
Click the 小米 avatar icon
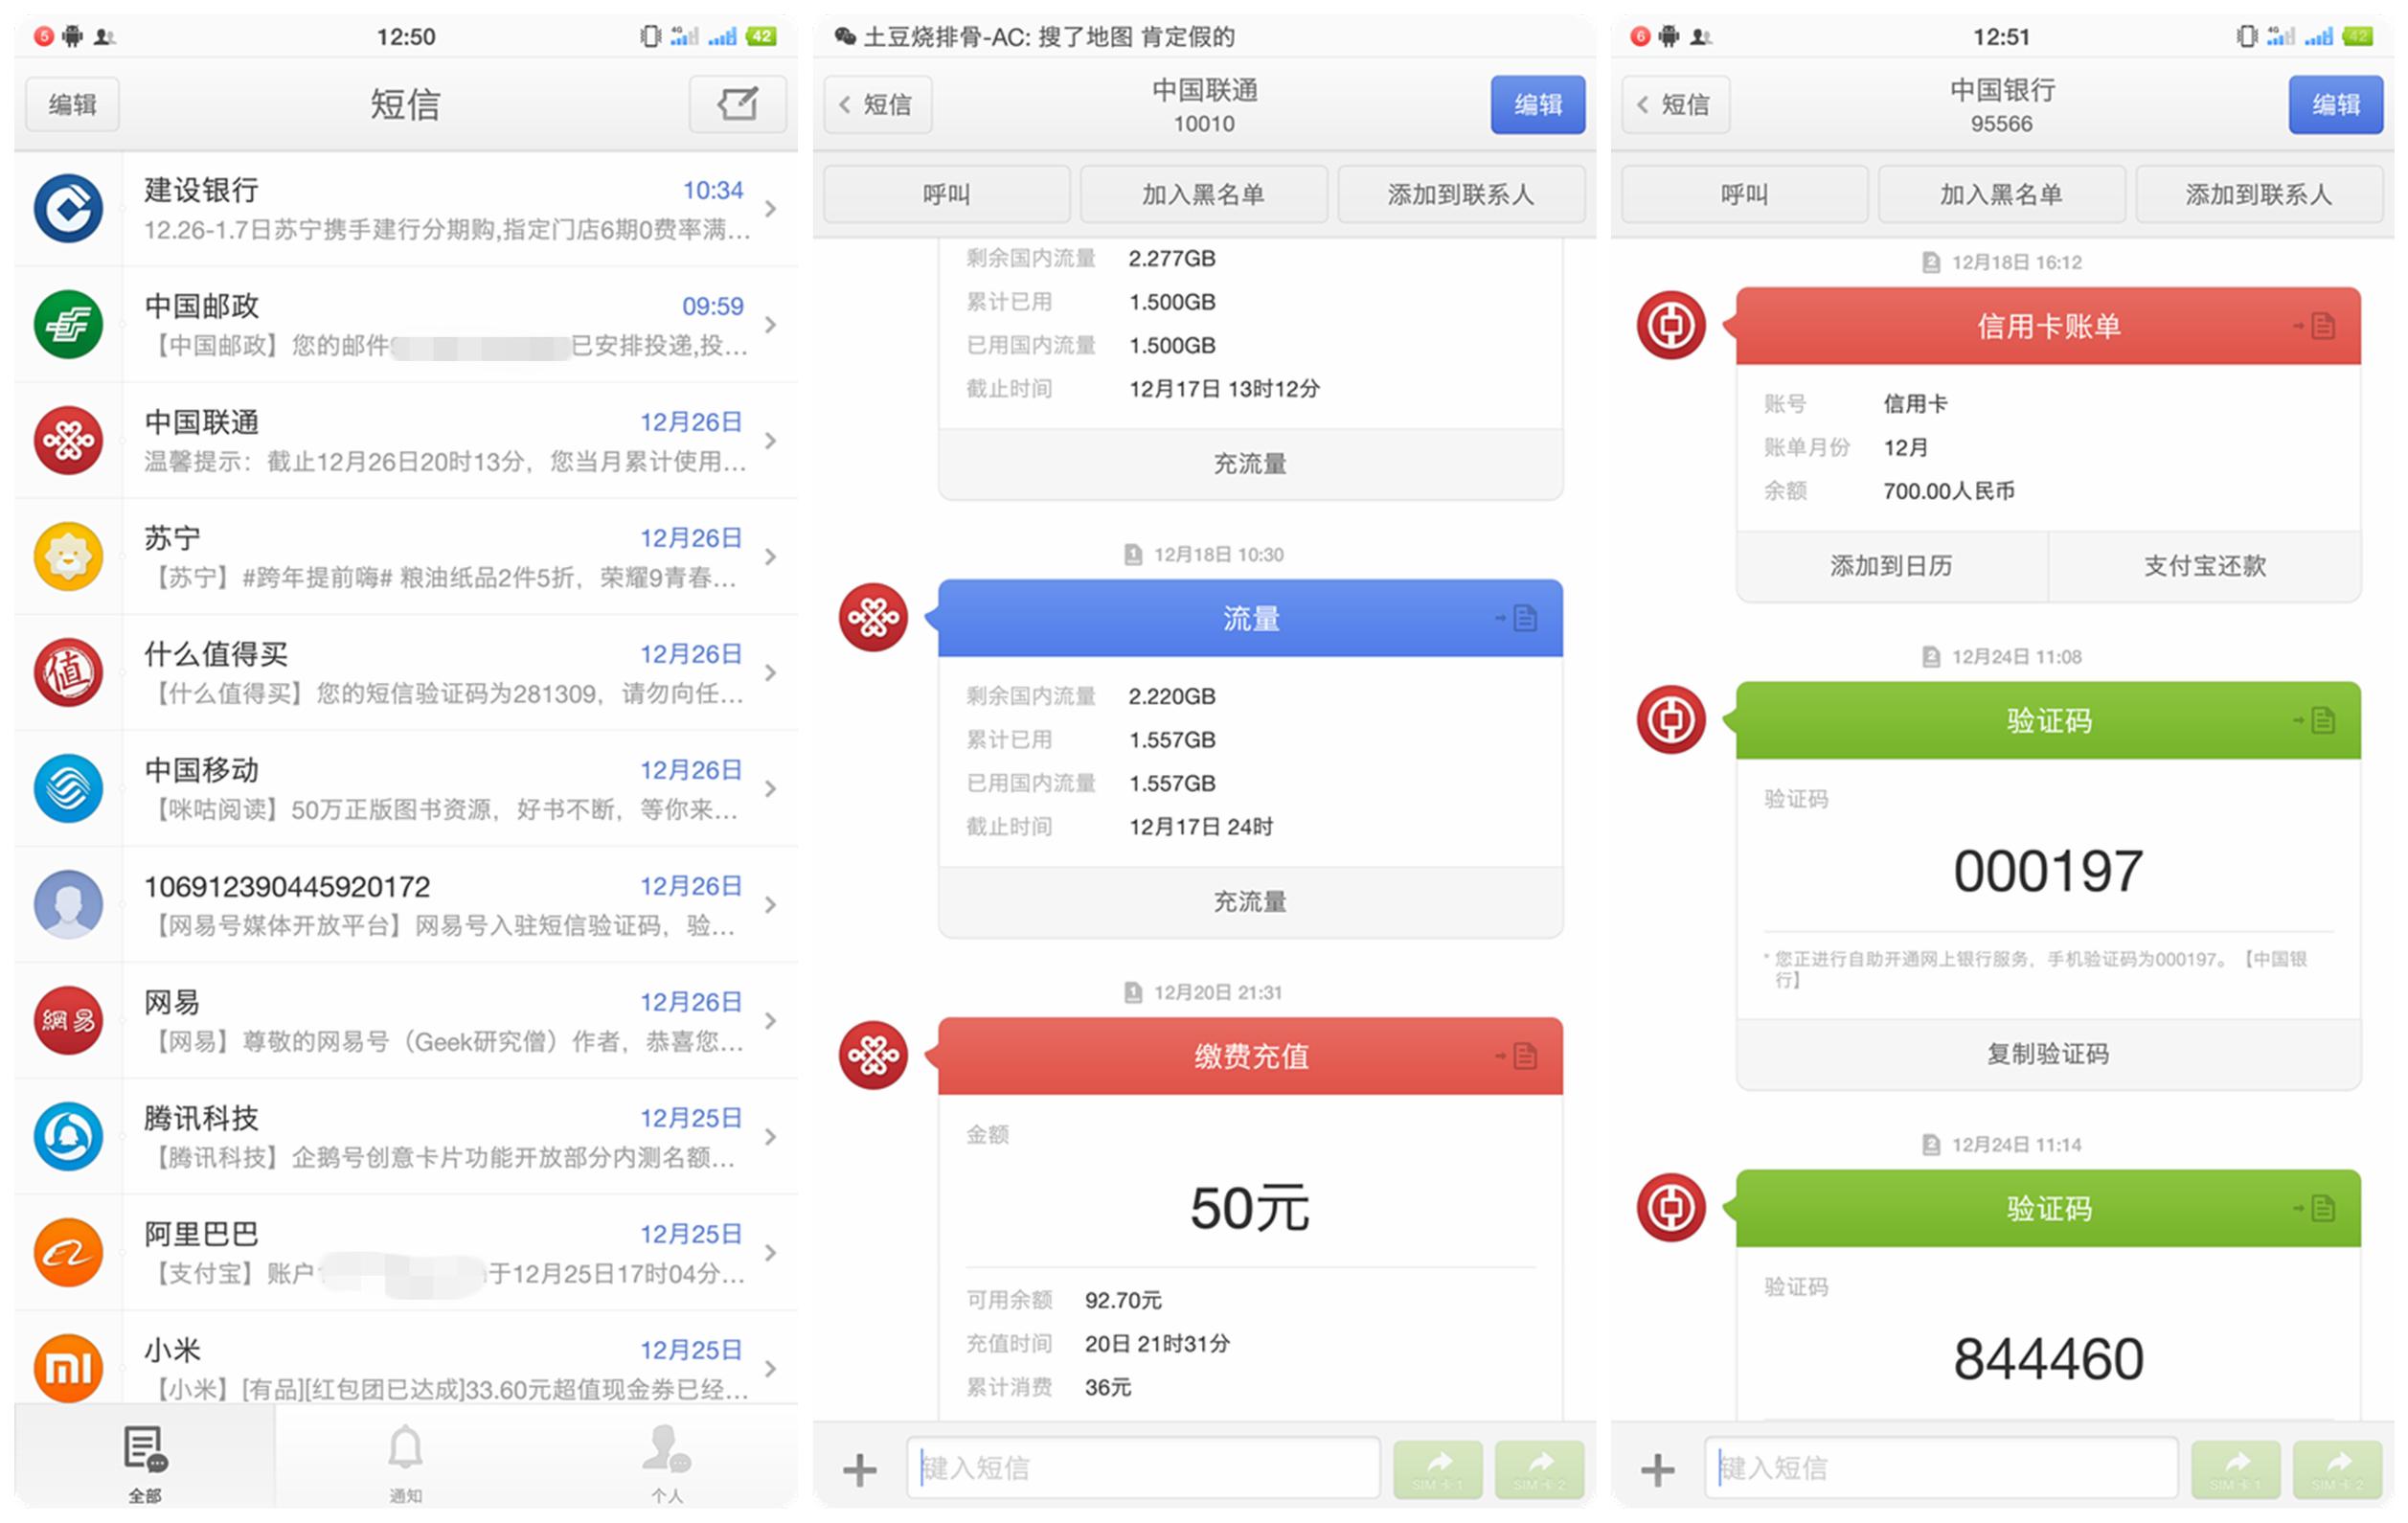click(x=67, y=1365)
